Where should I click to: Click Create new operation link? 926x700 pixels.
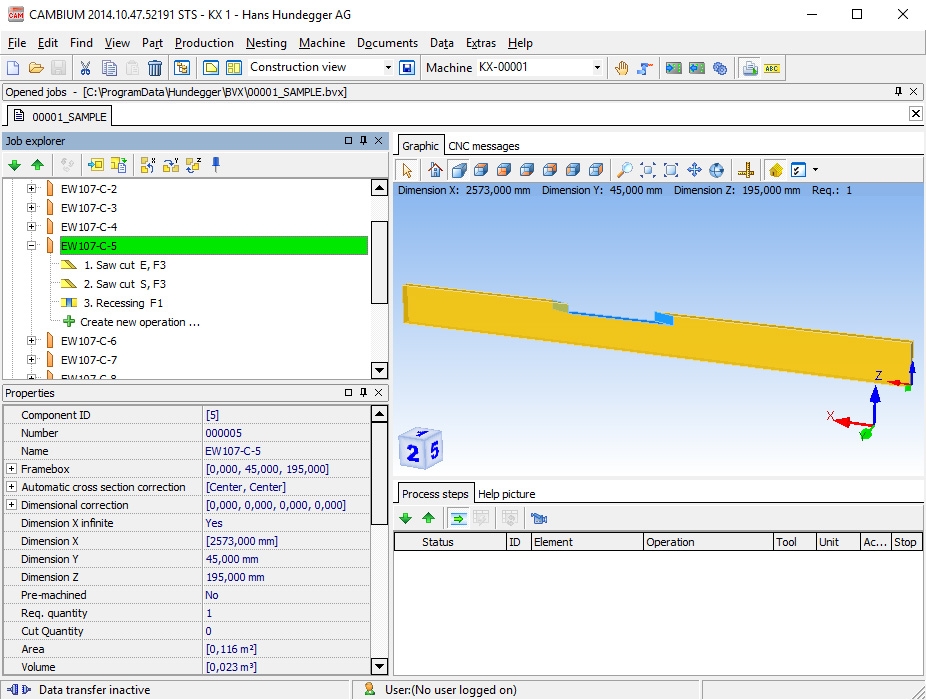(140, 322)
